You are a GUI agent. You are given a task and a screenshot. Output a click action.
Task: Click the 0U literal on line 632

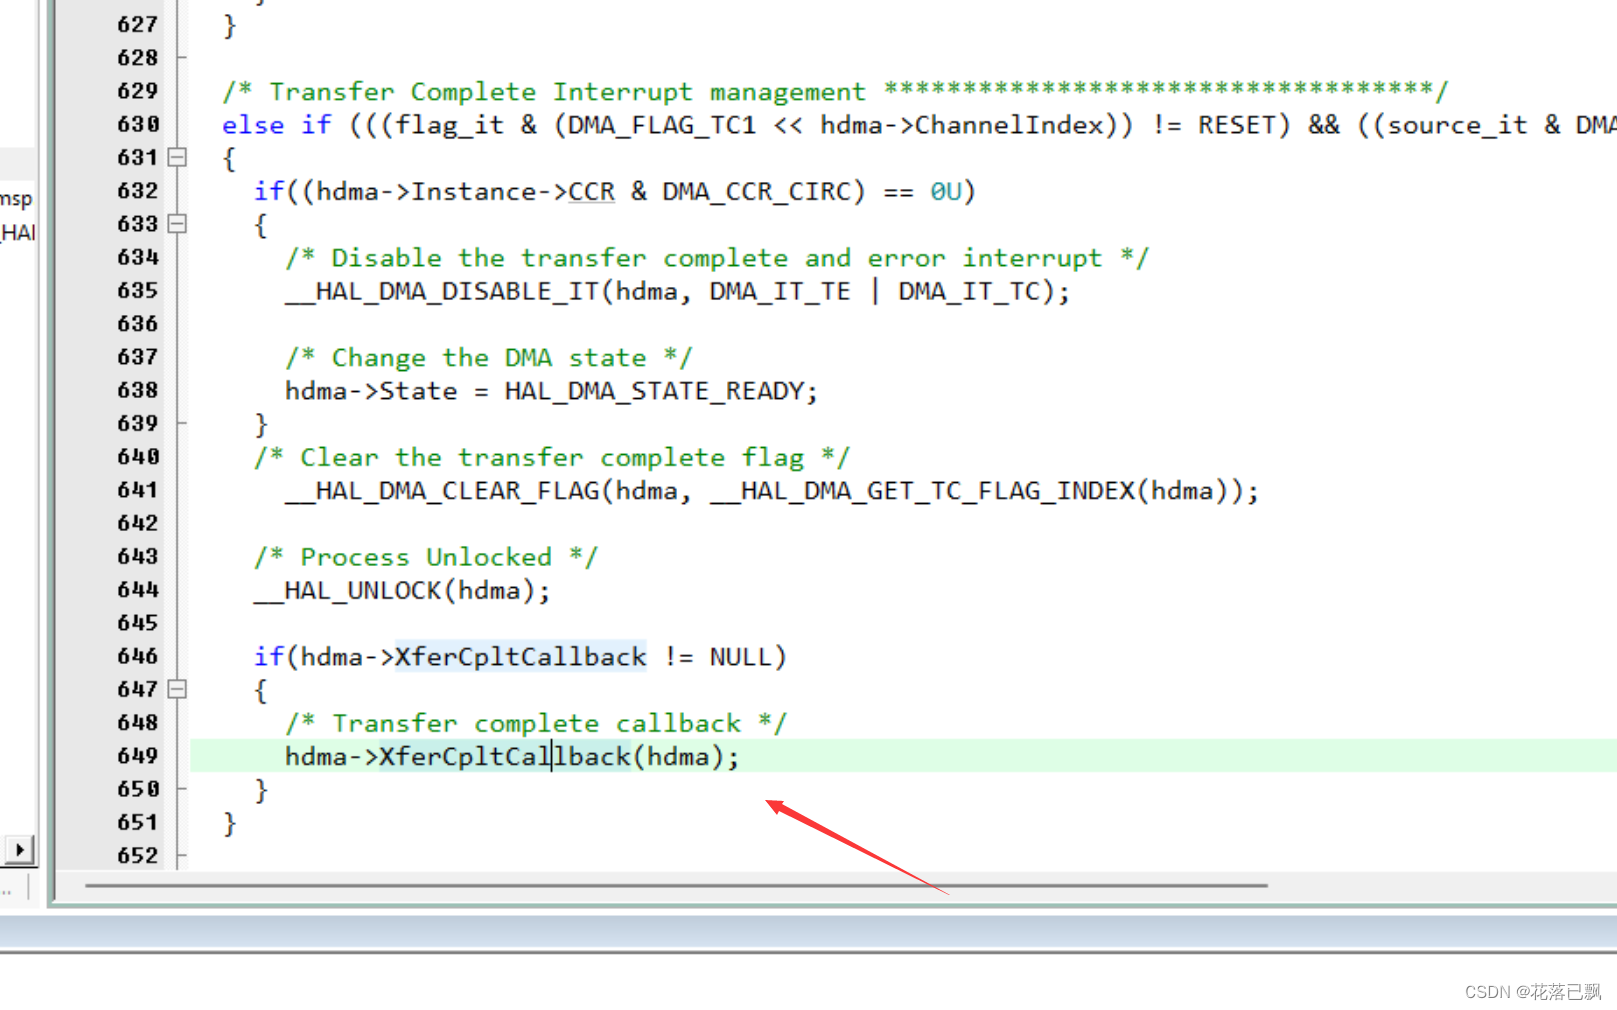pyautogui.click(x=945, y=191)
